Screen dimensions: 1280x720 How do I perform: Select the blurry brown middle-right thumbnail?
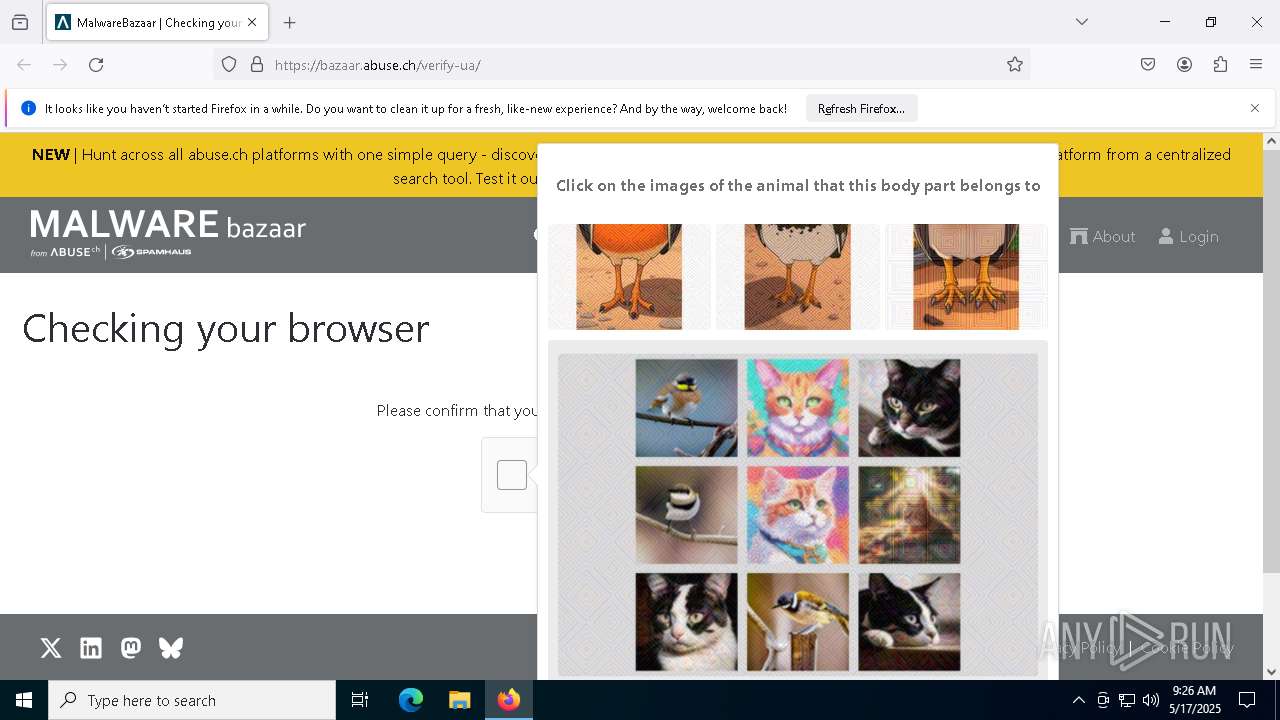[909, 515]
